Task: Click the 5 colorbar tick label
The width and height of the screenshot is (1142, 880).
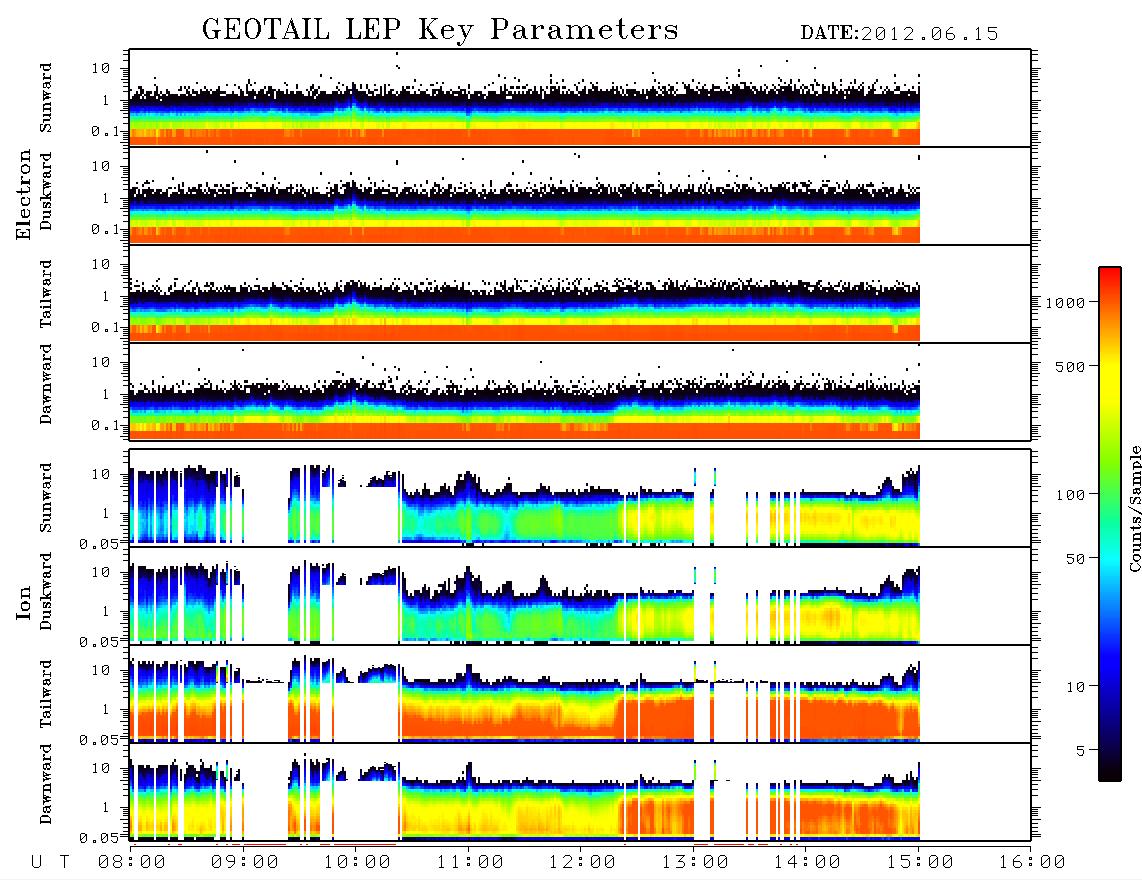Action: 1081,750
